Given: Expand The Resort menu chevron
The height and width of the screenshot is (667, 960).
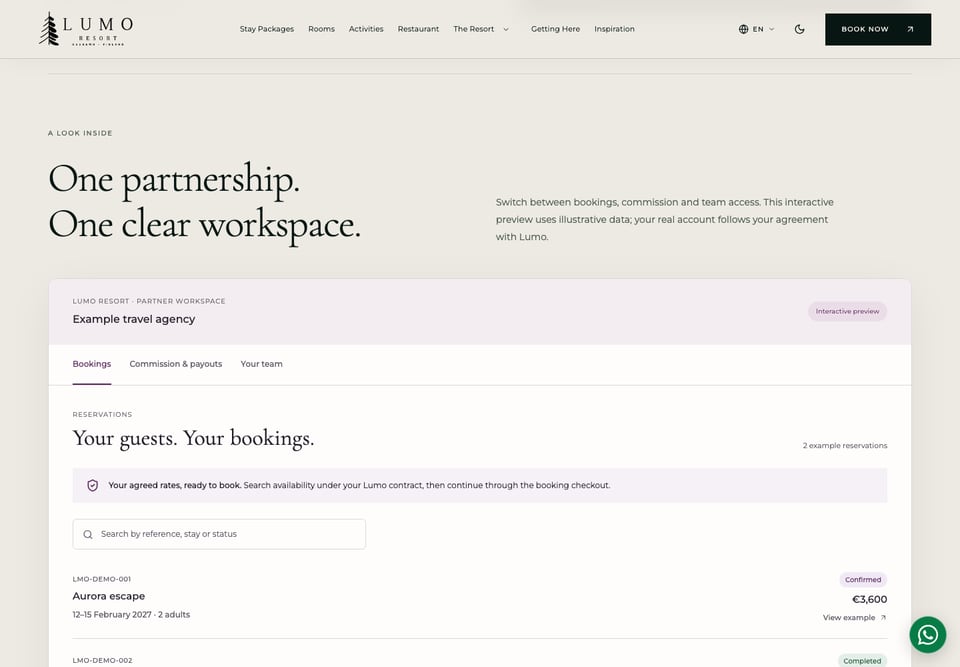Looking at the screenshot, I should coord(506,29).
